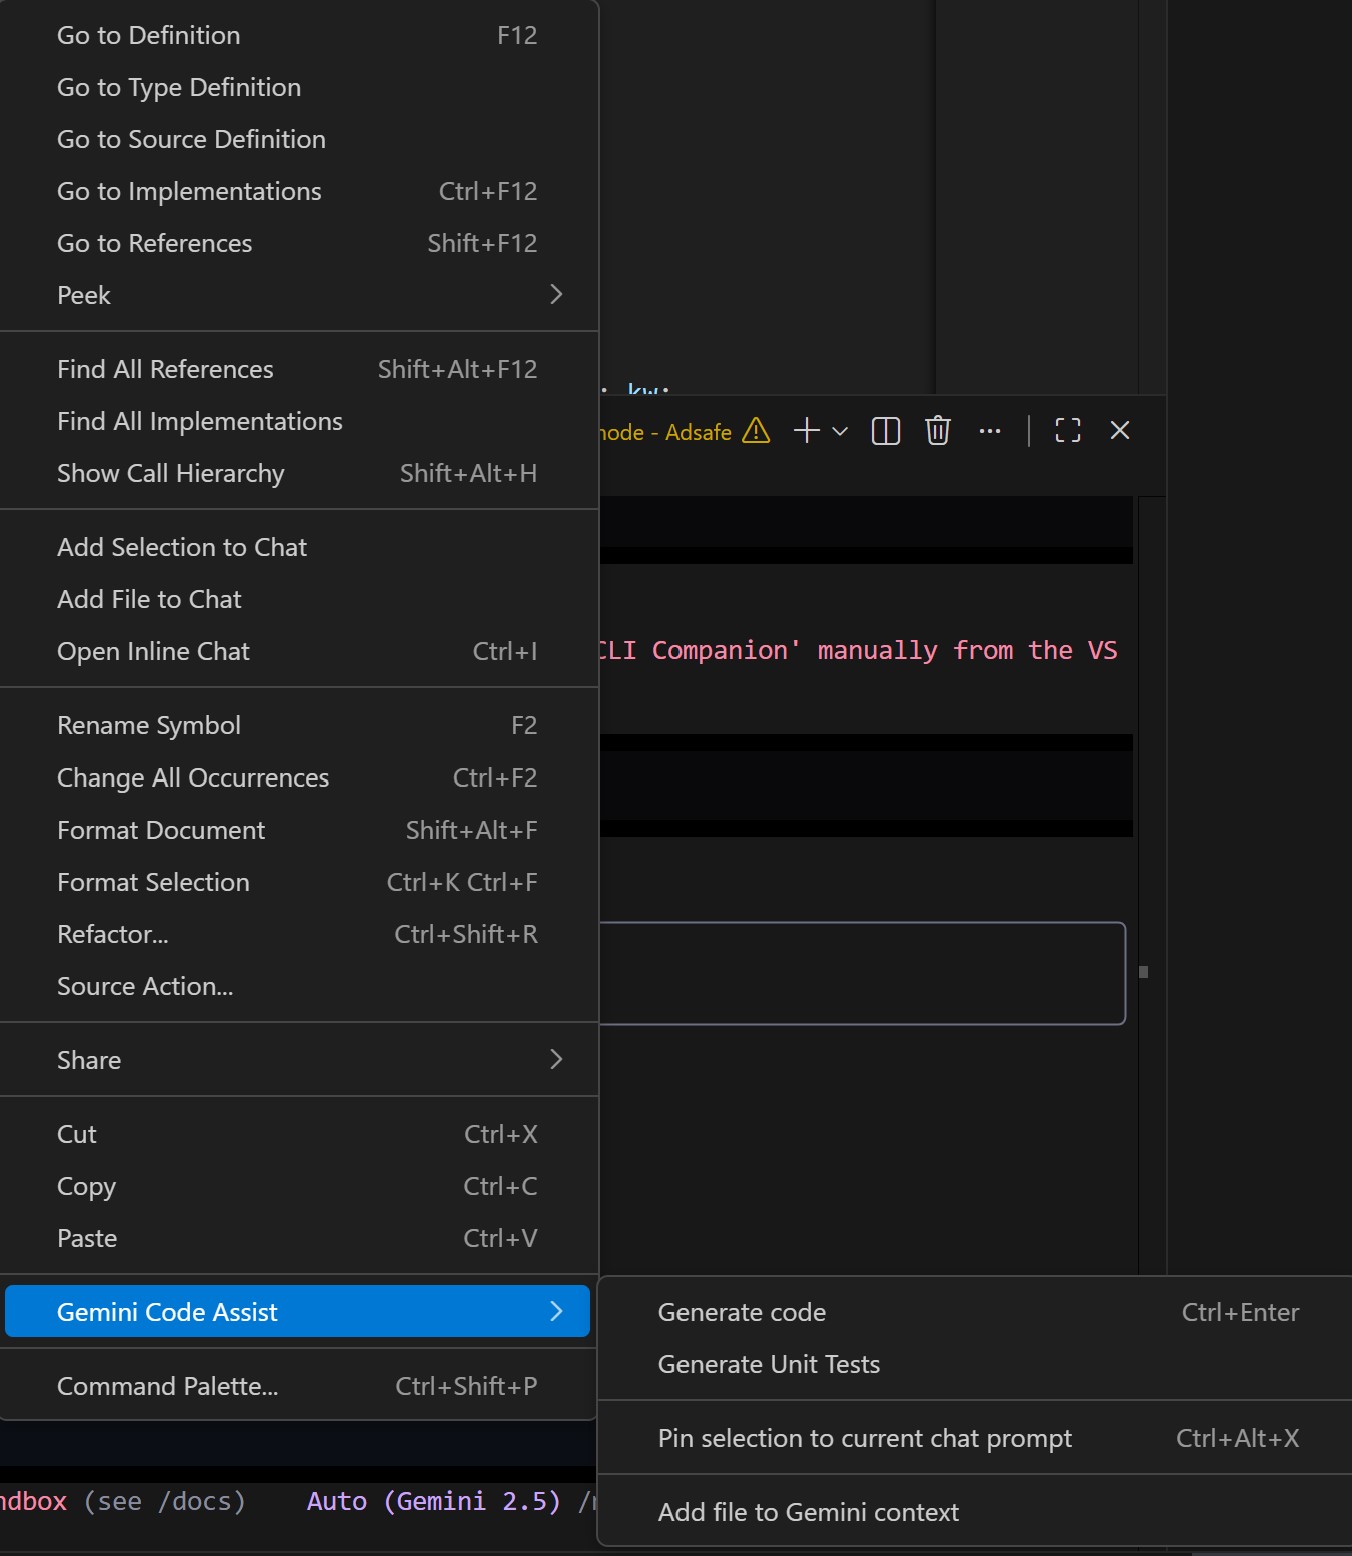Open Command Palette... entry
Image resolution: width=1352 pixels, height=1556 pixels.
pos(298,1386)
